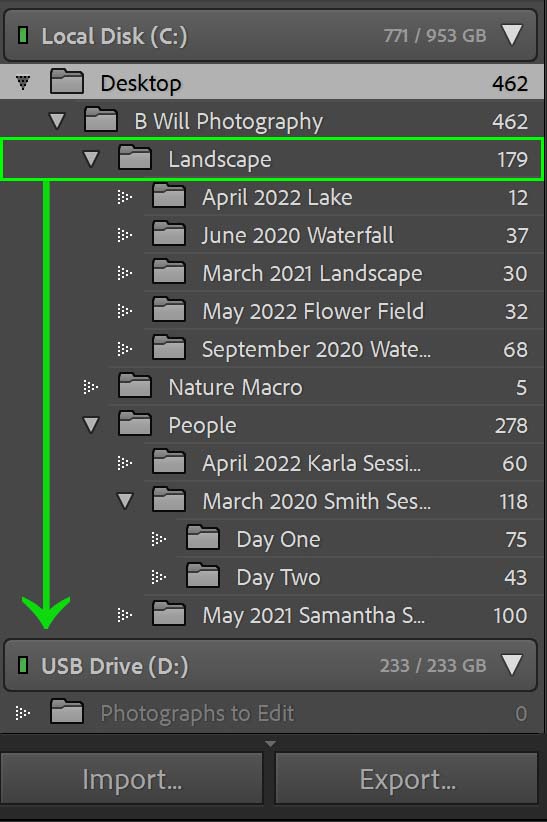Collapse the USB Drive (D:) volume panel
The height and width of the screenshot is (822, 547).
coord(512,665)
